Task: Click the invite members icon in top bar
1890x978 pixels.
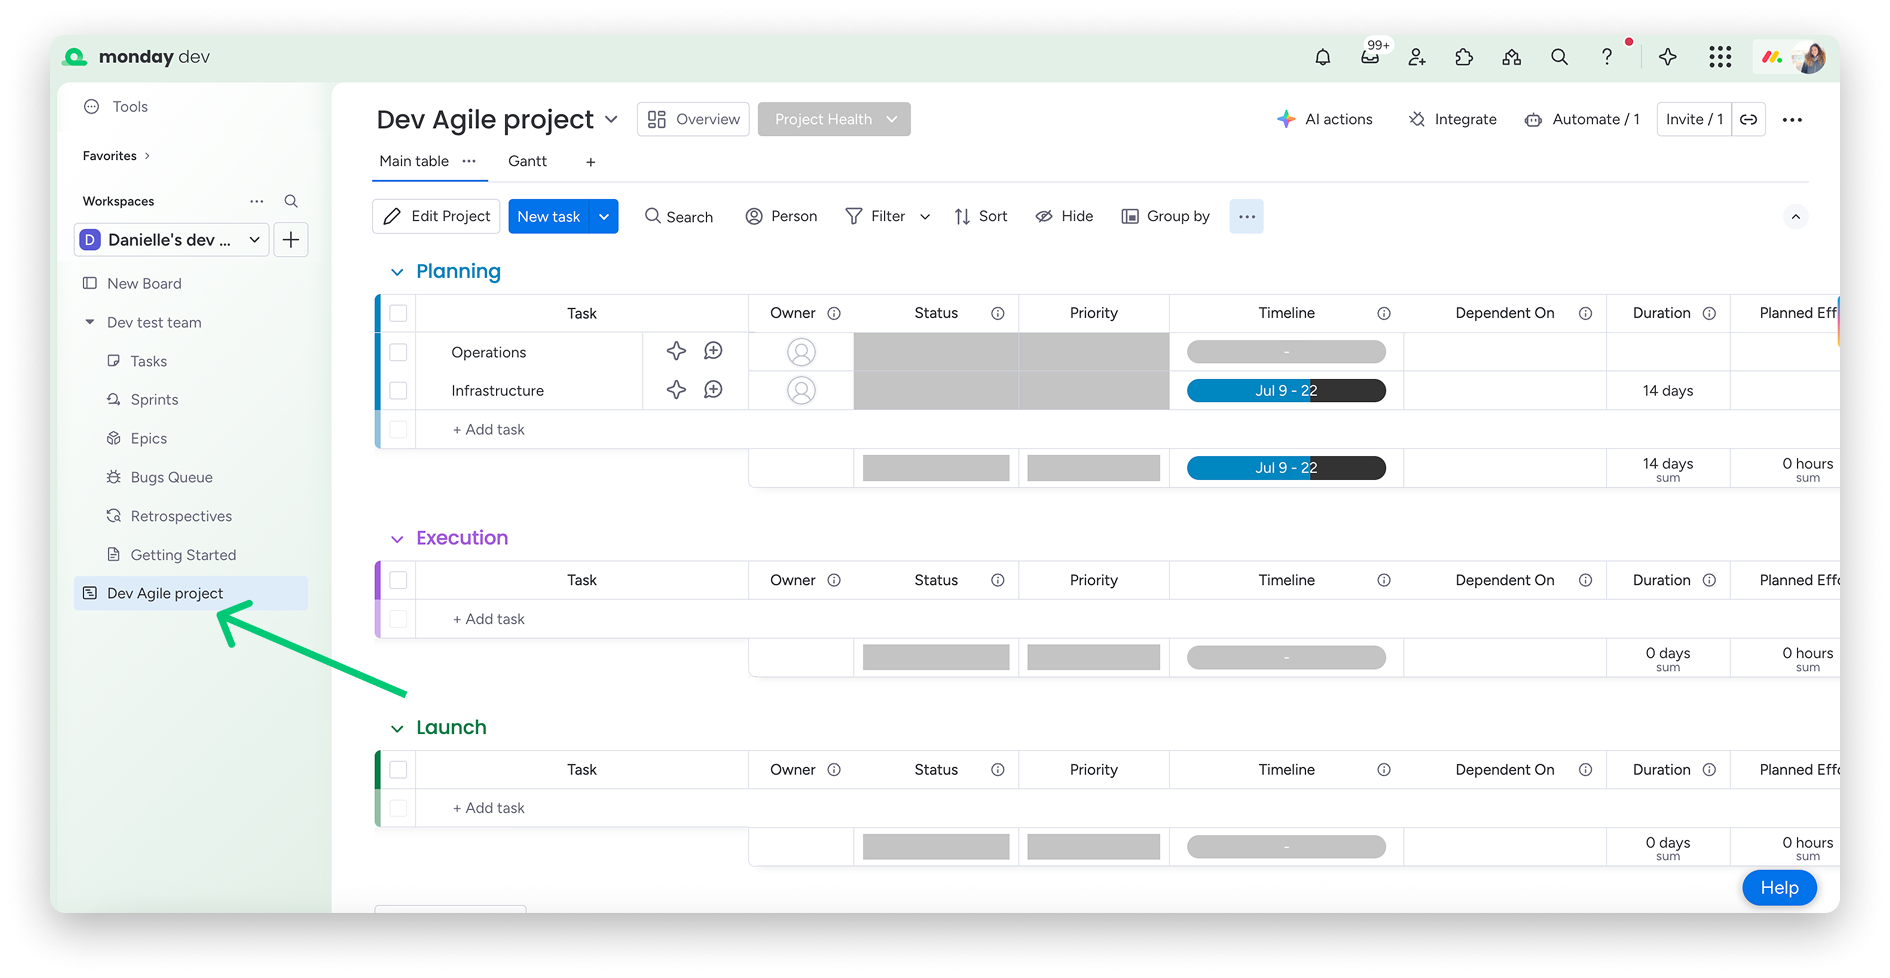Action: coord(1416,57)
